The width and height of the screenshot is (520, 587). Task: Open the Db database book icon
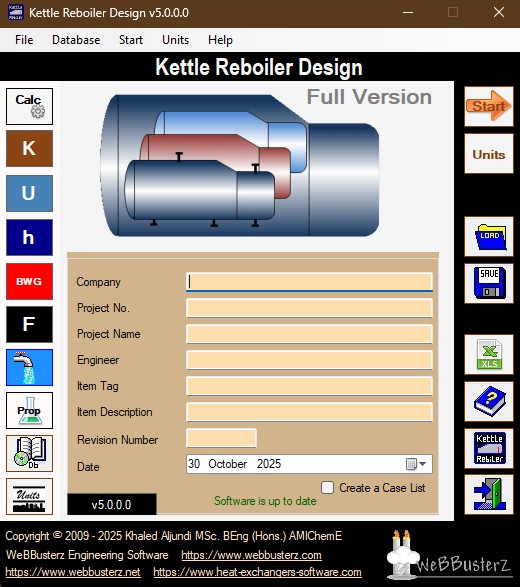29,453
